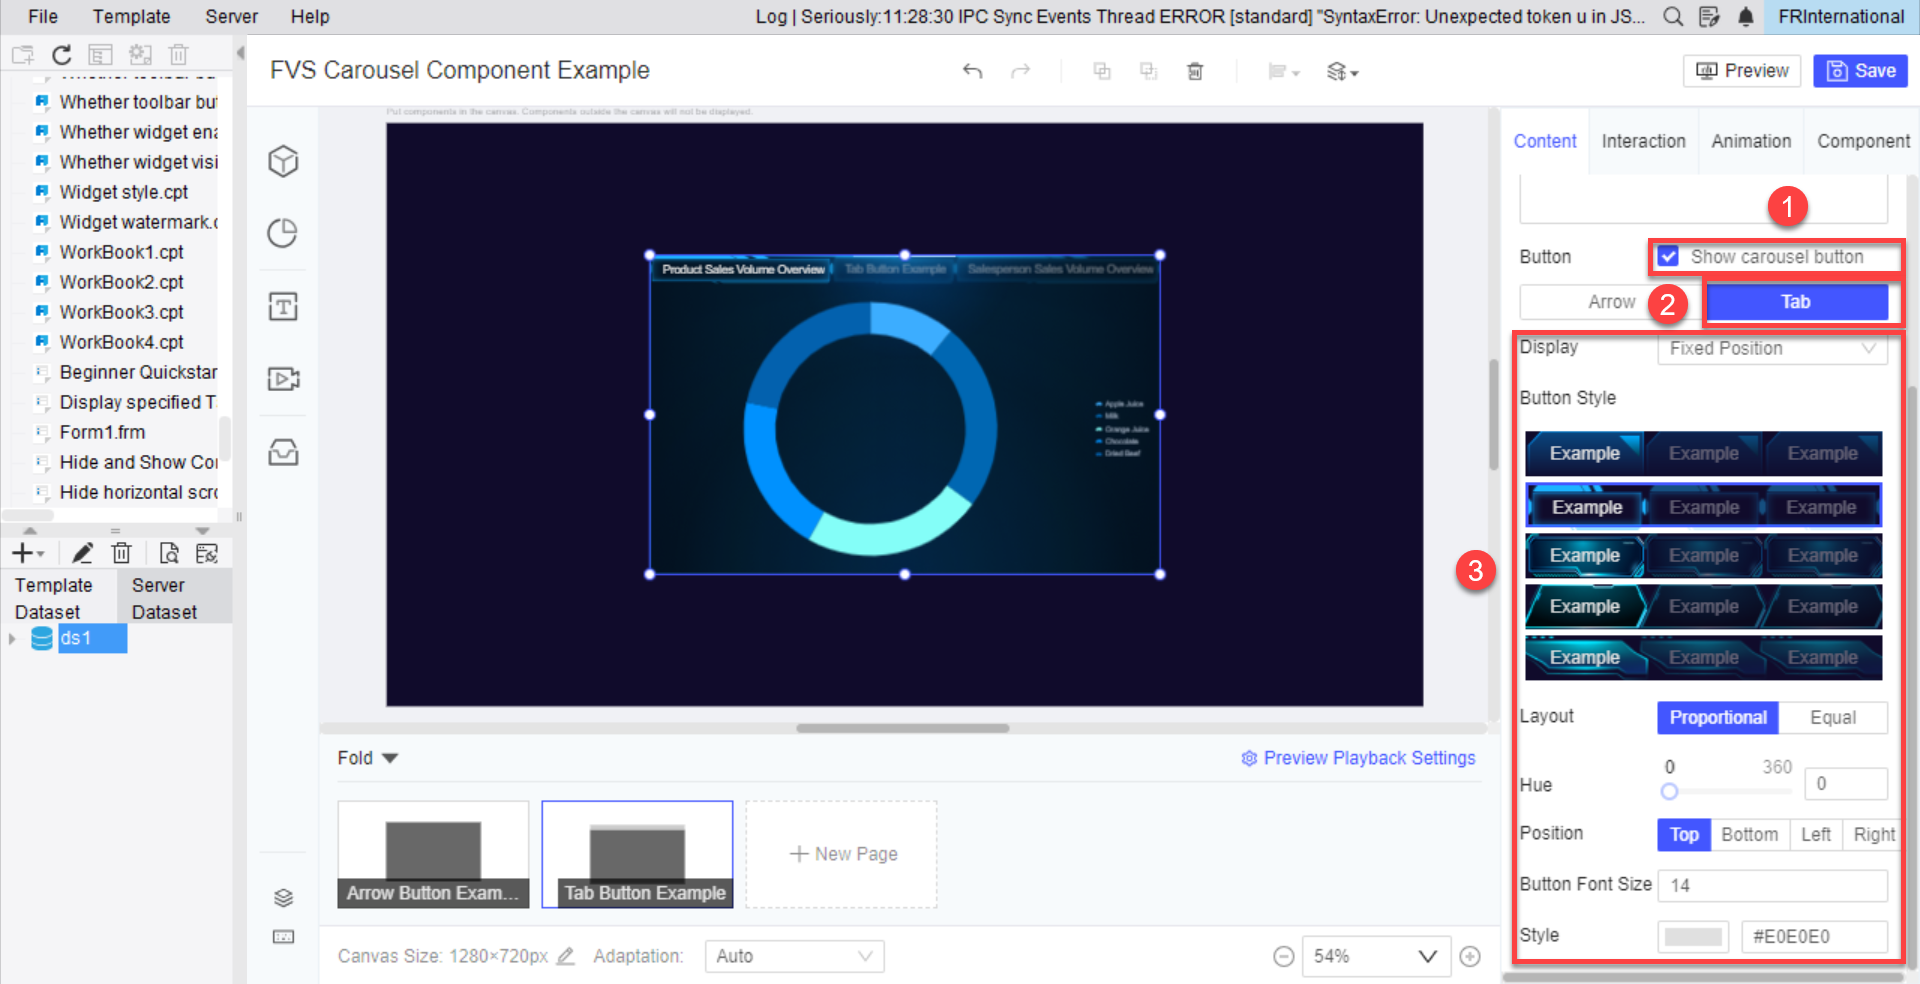Open the Server menu
The image size is (1920, 984).
point(231,17)
